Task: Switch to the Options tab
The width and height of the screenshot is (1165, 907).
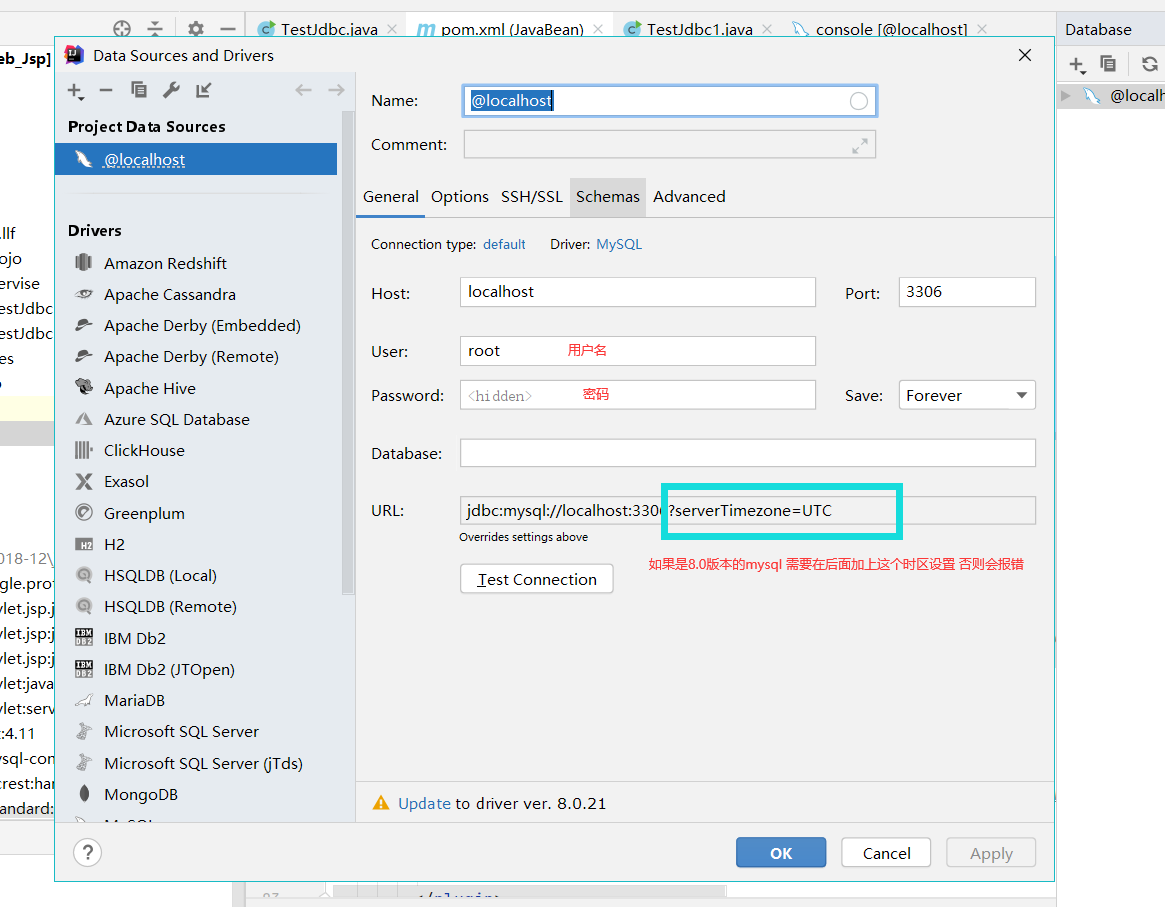Action: pos(459,196)
